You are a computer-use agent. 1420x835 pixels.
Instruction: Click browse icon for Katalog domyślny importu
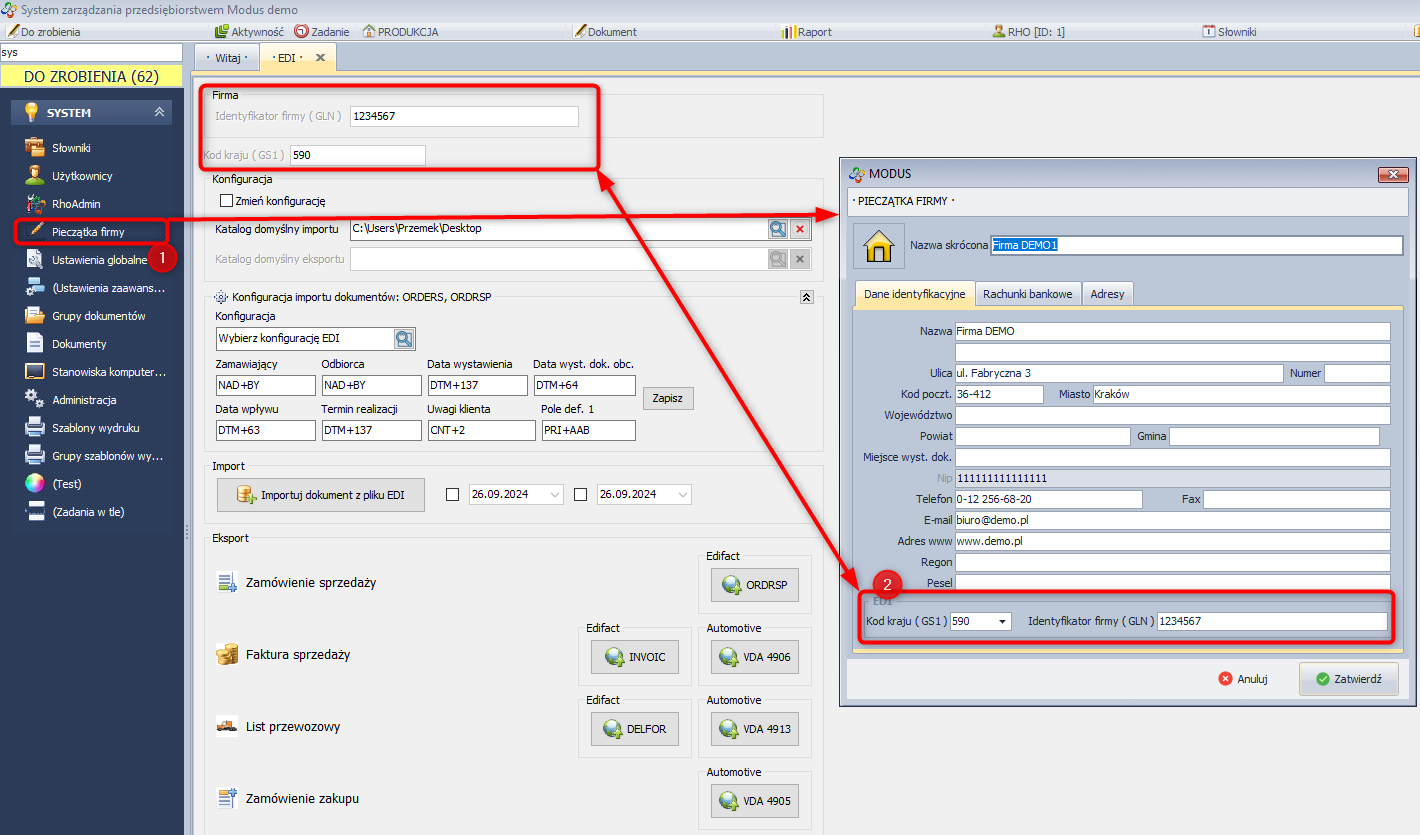pyautogui.click(x=777, y=229)
